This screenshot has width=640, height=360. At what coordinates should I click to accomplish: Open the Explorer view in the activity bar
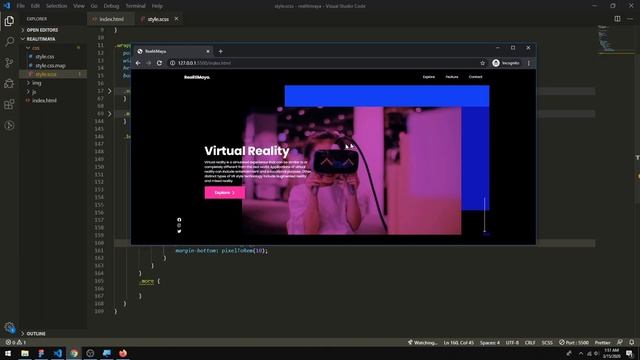(x=9, y=21)
